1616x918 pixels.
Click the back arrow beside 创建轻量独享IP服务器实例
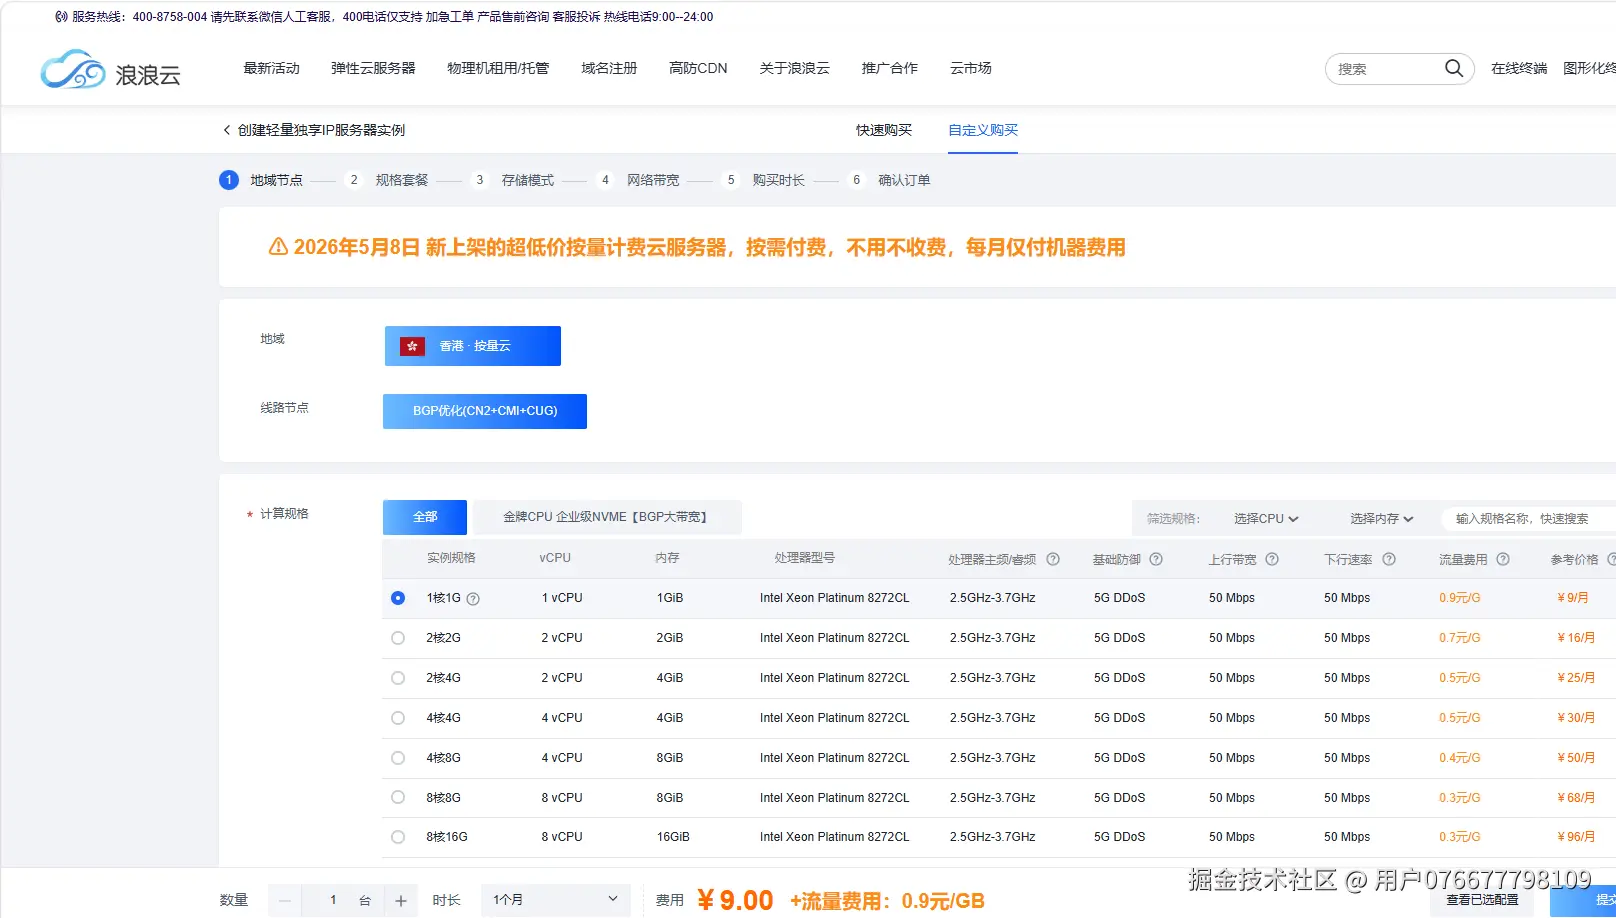(227, 130)
